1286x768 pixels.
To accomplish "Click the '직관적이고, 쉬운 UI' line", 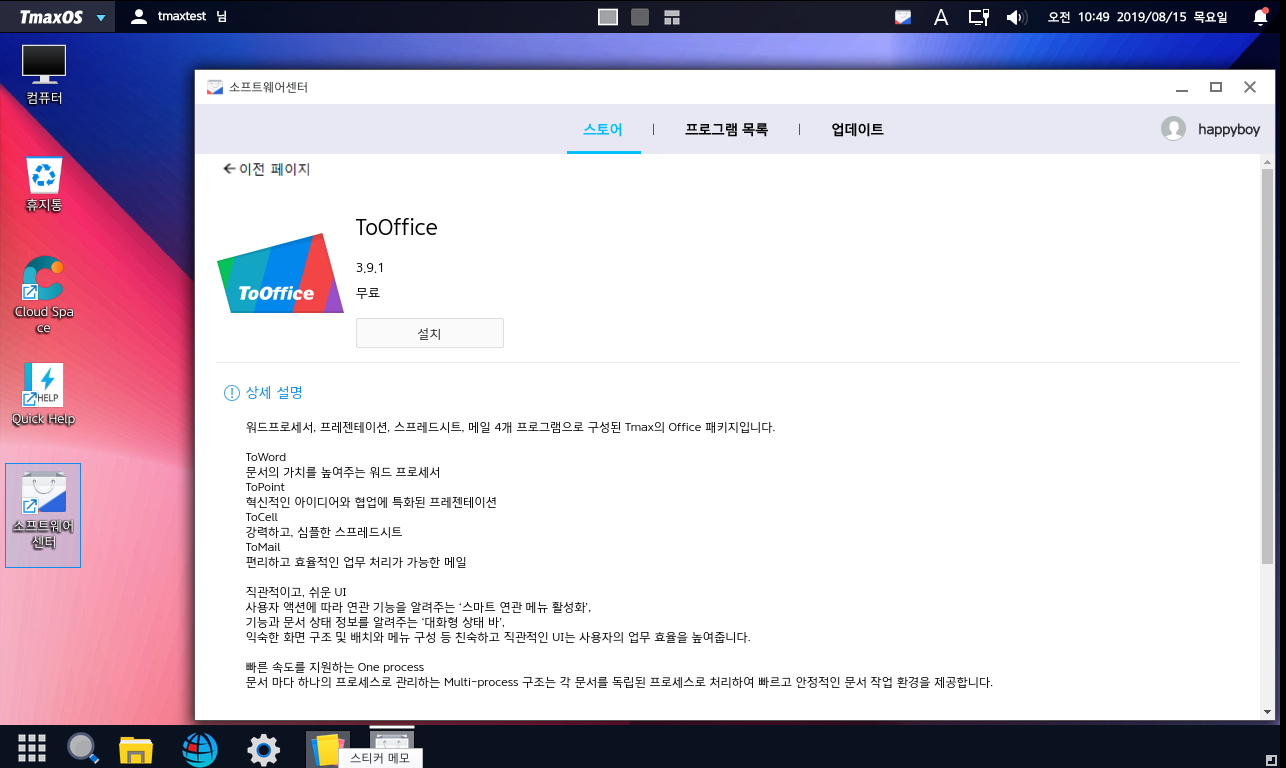I will (296, 592).
